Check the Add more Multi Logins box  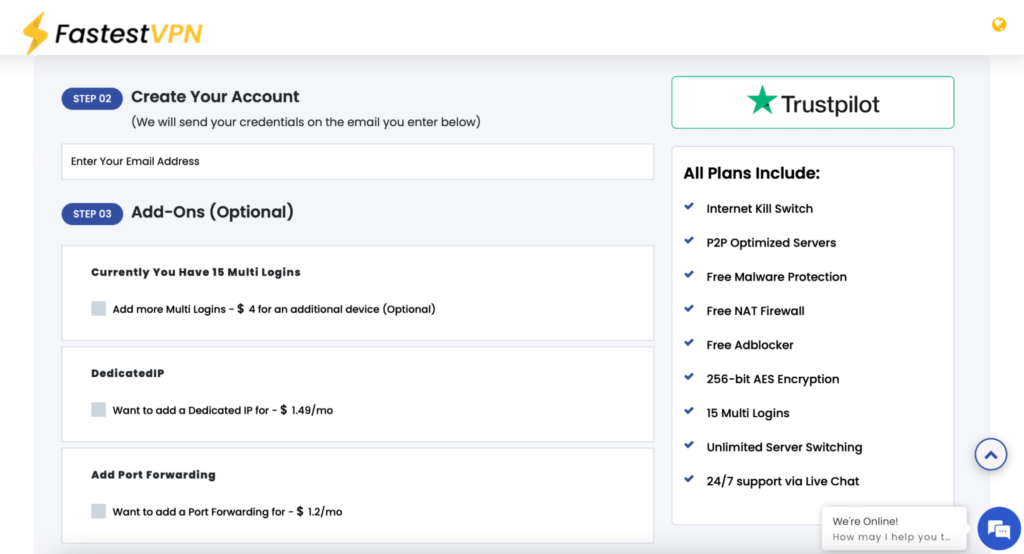99,308
